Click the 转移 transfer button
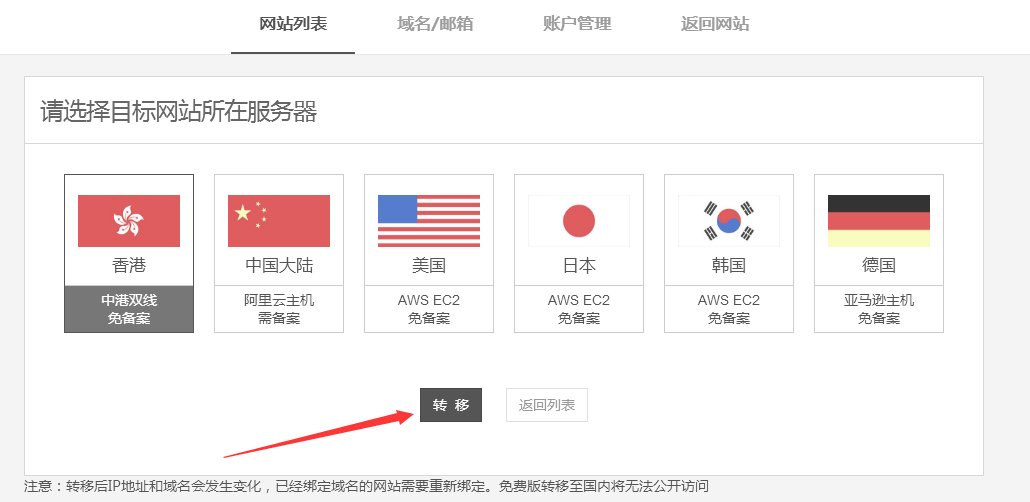Viewport: 1030px width, 502px height. click(451, 405)
